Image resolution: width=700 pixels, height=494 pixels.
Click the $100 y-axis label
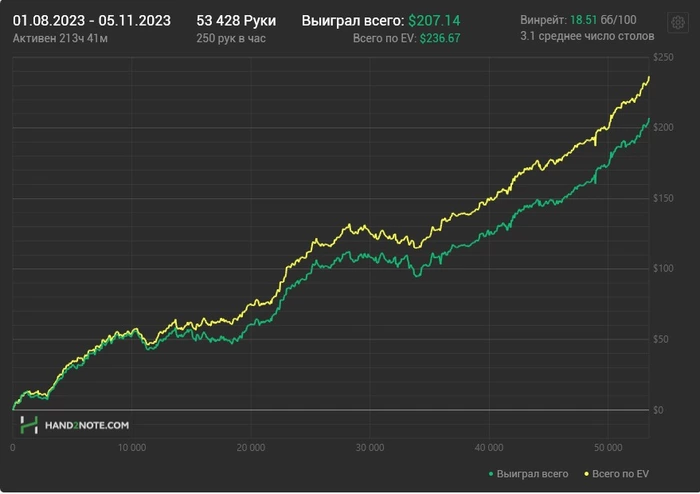(663, 268)
